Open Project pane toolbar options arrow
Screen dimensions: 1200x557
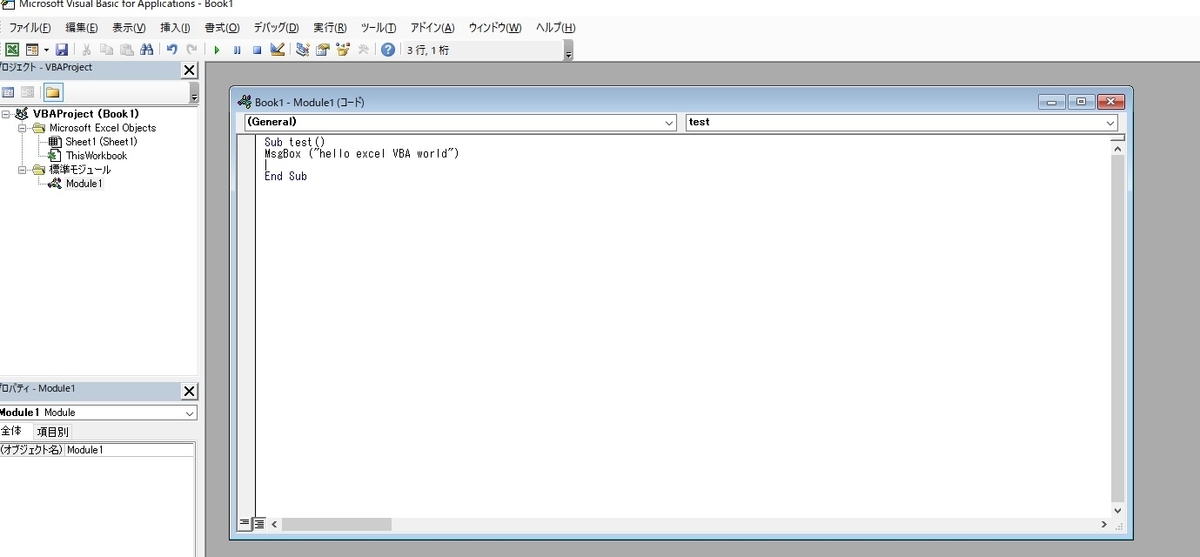194,93
